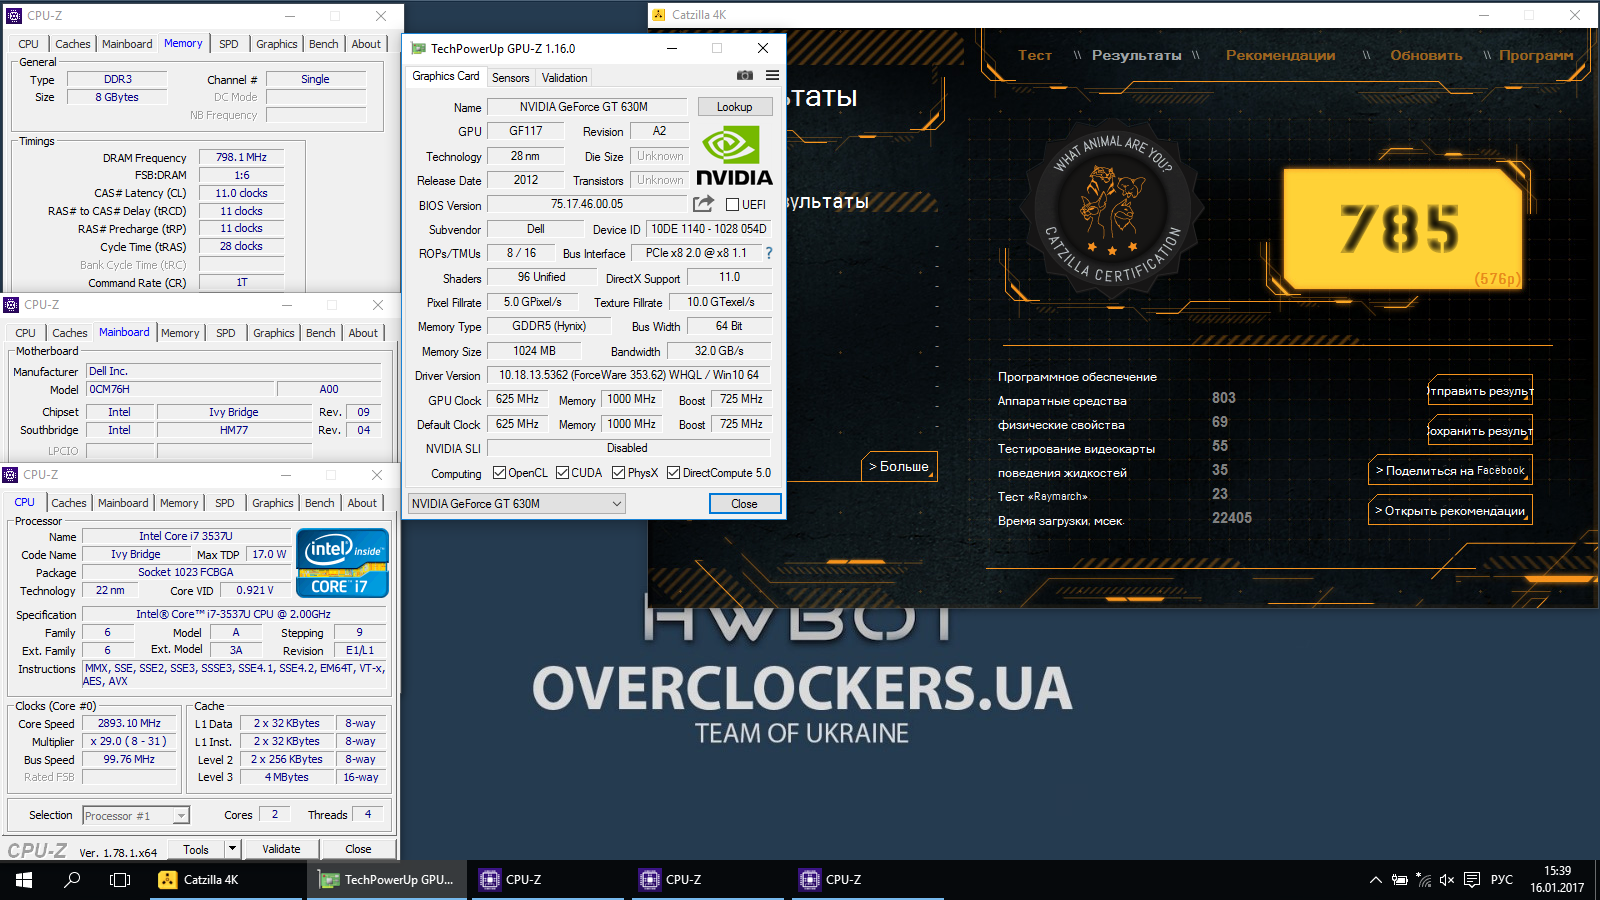Click the muted volume tray icon
This screenshot has height=900, width=1600.
[1447, 880]
